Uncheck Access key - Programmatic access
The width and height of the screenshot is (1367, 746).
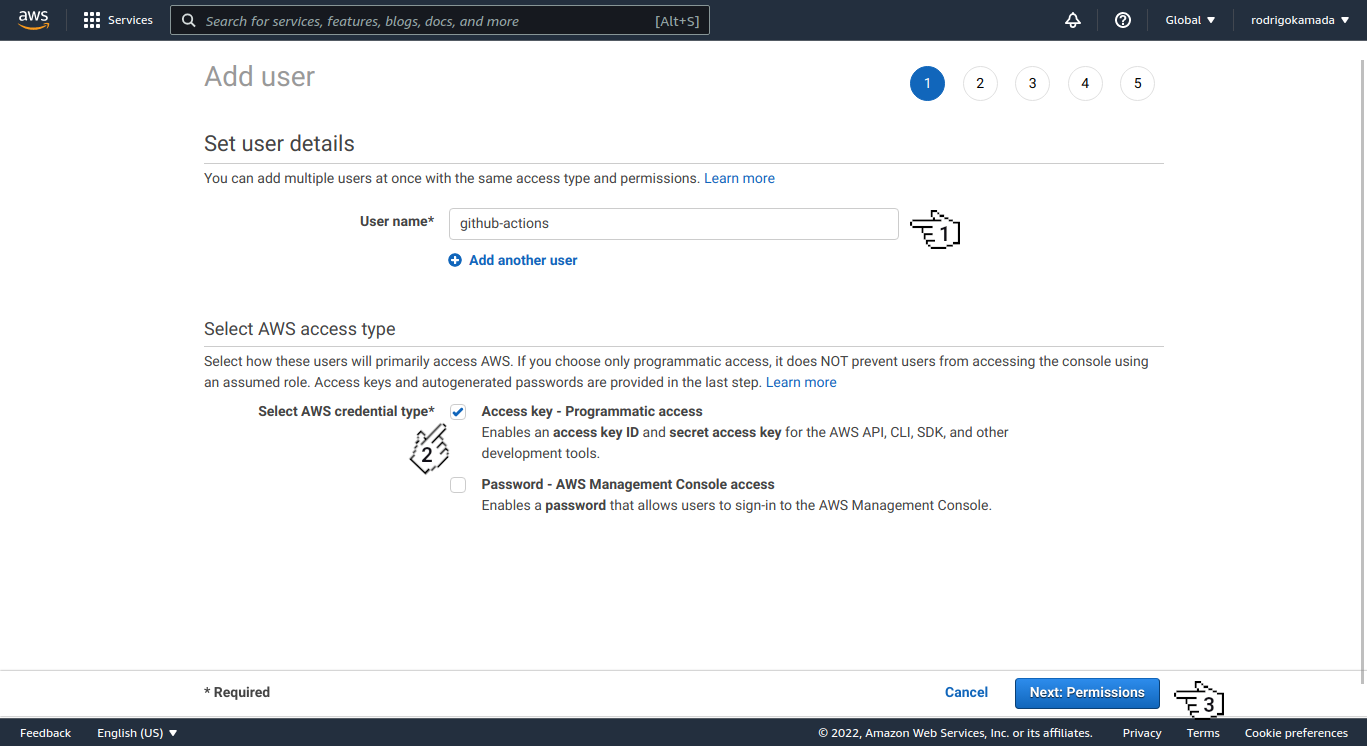pyautogui.click(x=457, y=411)
